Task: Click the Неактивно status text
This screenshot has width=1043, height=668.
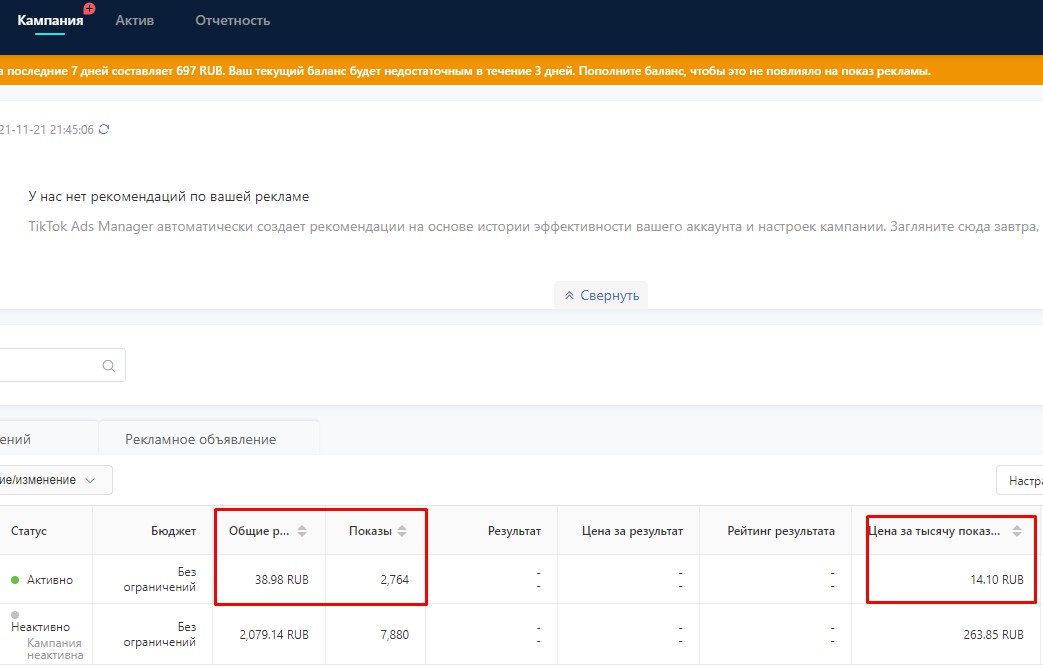Action: click(x=41, y=627)
